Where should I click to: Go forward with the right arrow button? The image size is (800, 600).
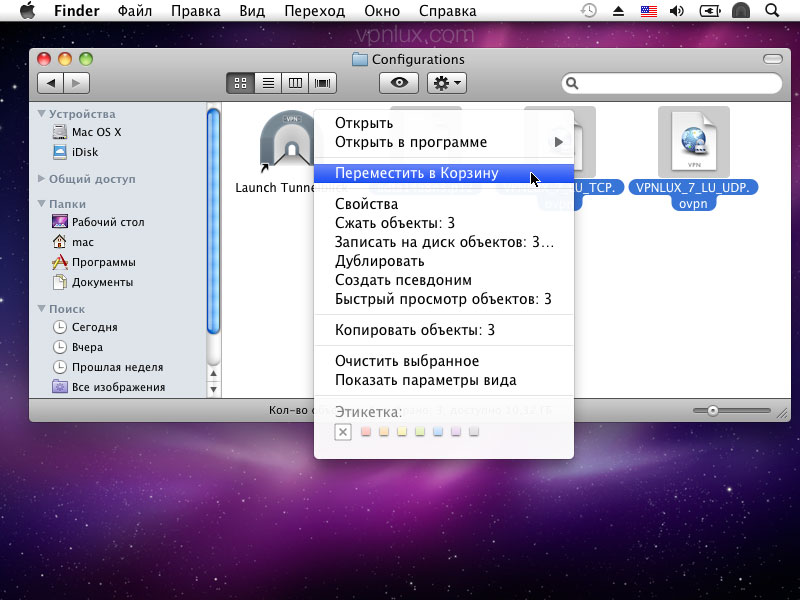tap(77, 83)
